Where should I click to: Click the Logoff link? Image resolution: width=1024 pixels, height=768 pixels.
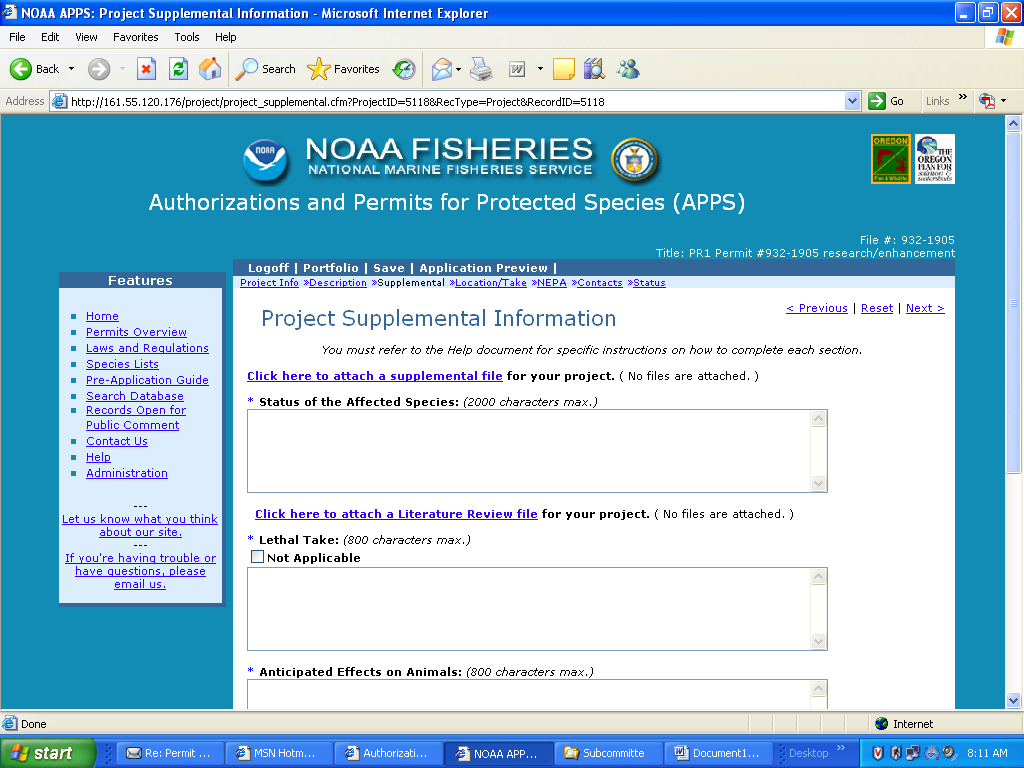pos(268,268)
